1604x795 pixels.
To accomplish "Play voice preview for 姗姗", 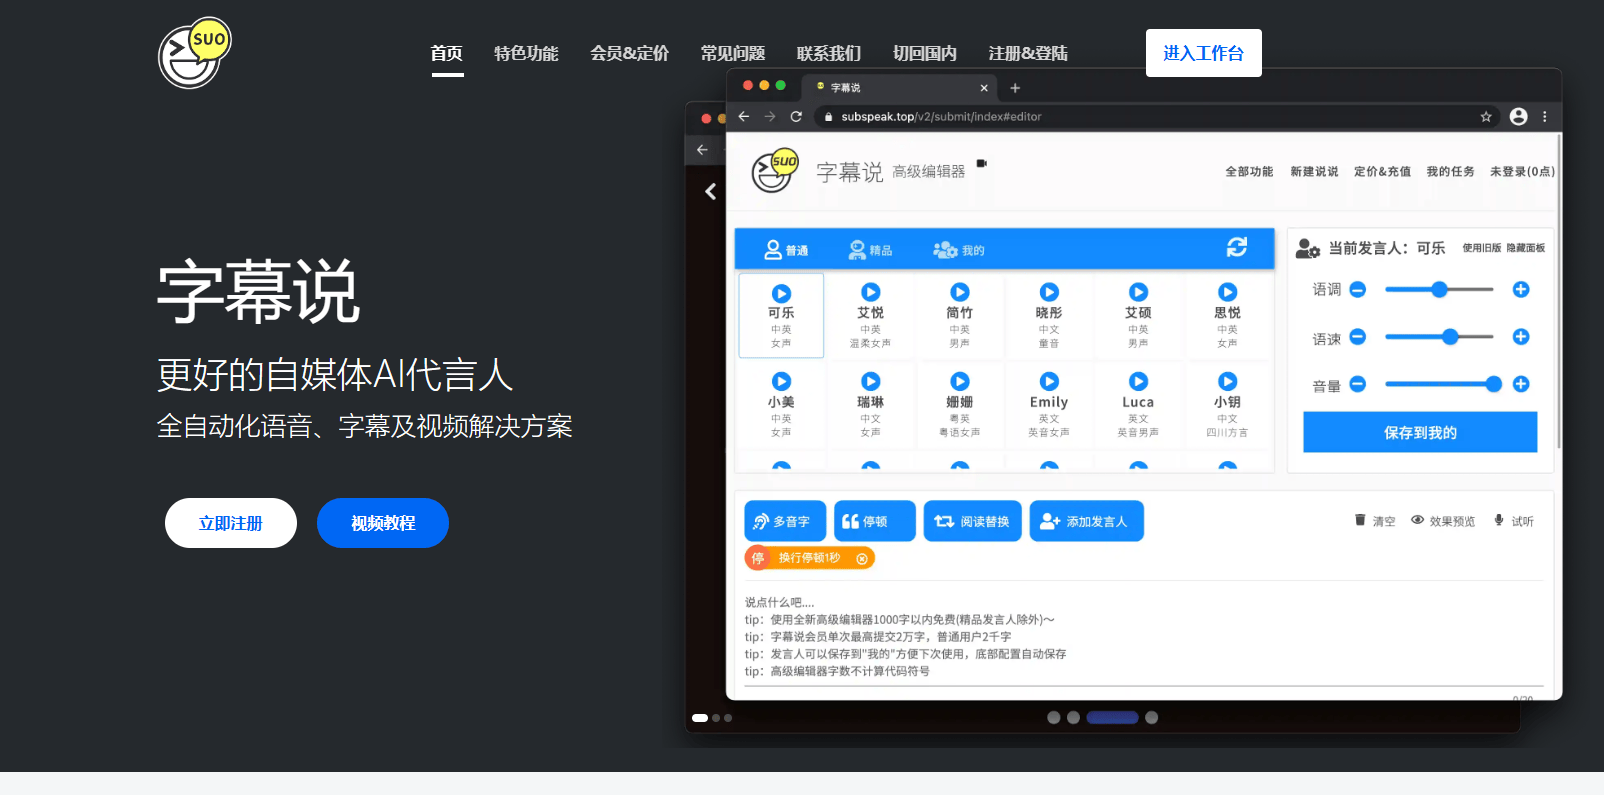I will (x=960, y=381).
